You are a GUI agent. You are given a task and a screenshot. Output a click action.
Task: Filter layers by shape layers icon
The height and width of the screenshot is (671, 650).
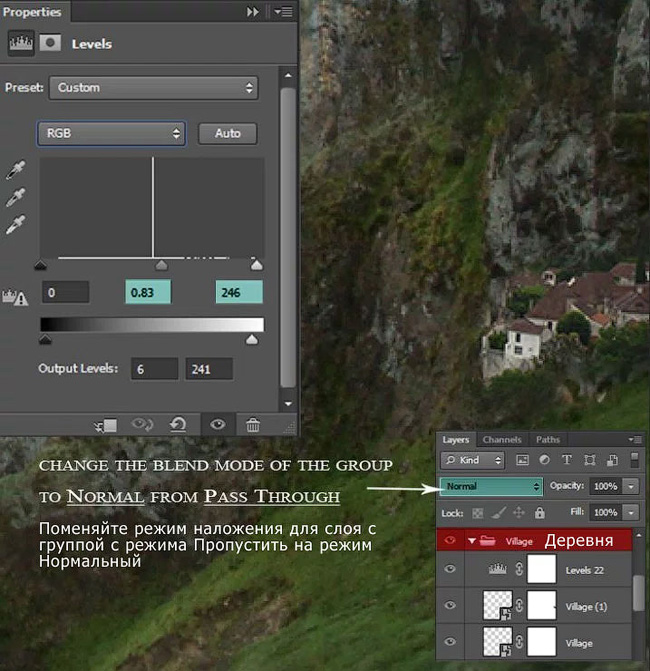tap(590, 460)
